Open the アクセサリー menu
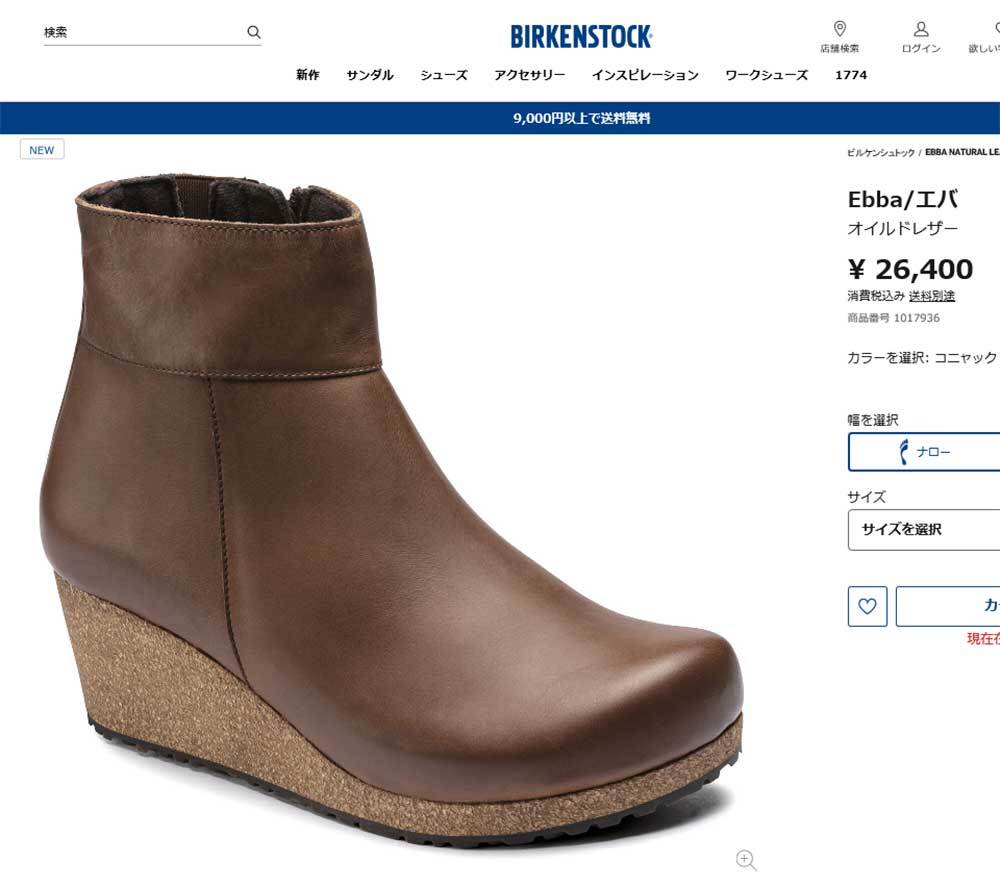Screen dimensions: 1000x886 tap(529, 75)
